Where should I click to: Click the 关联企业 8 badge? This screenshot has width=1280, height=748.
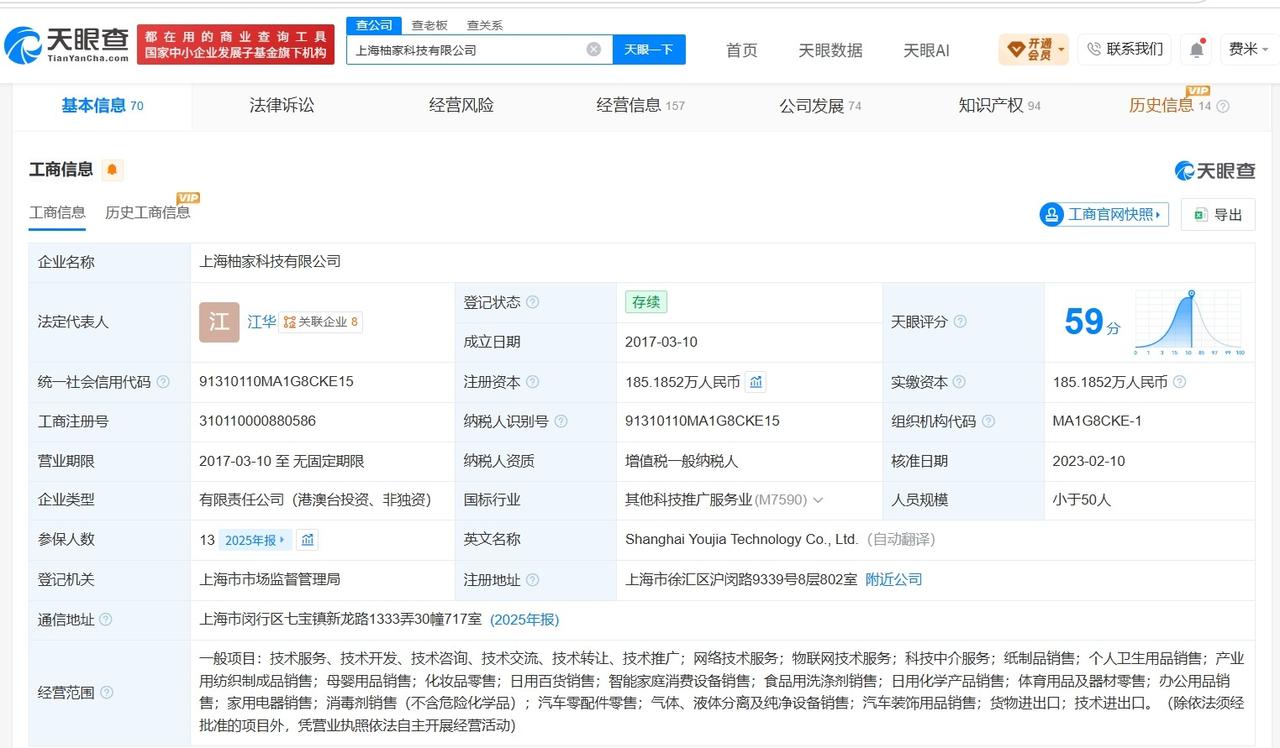321,322
